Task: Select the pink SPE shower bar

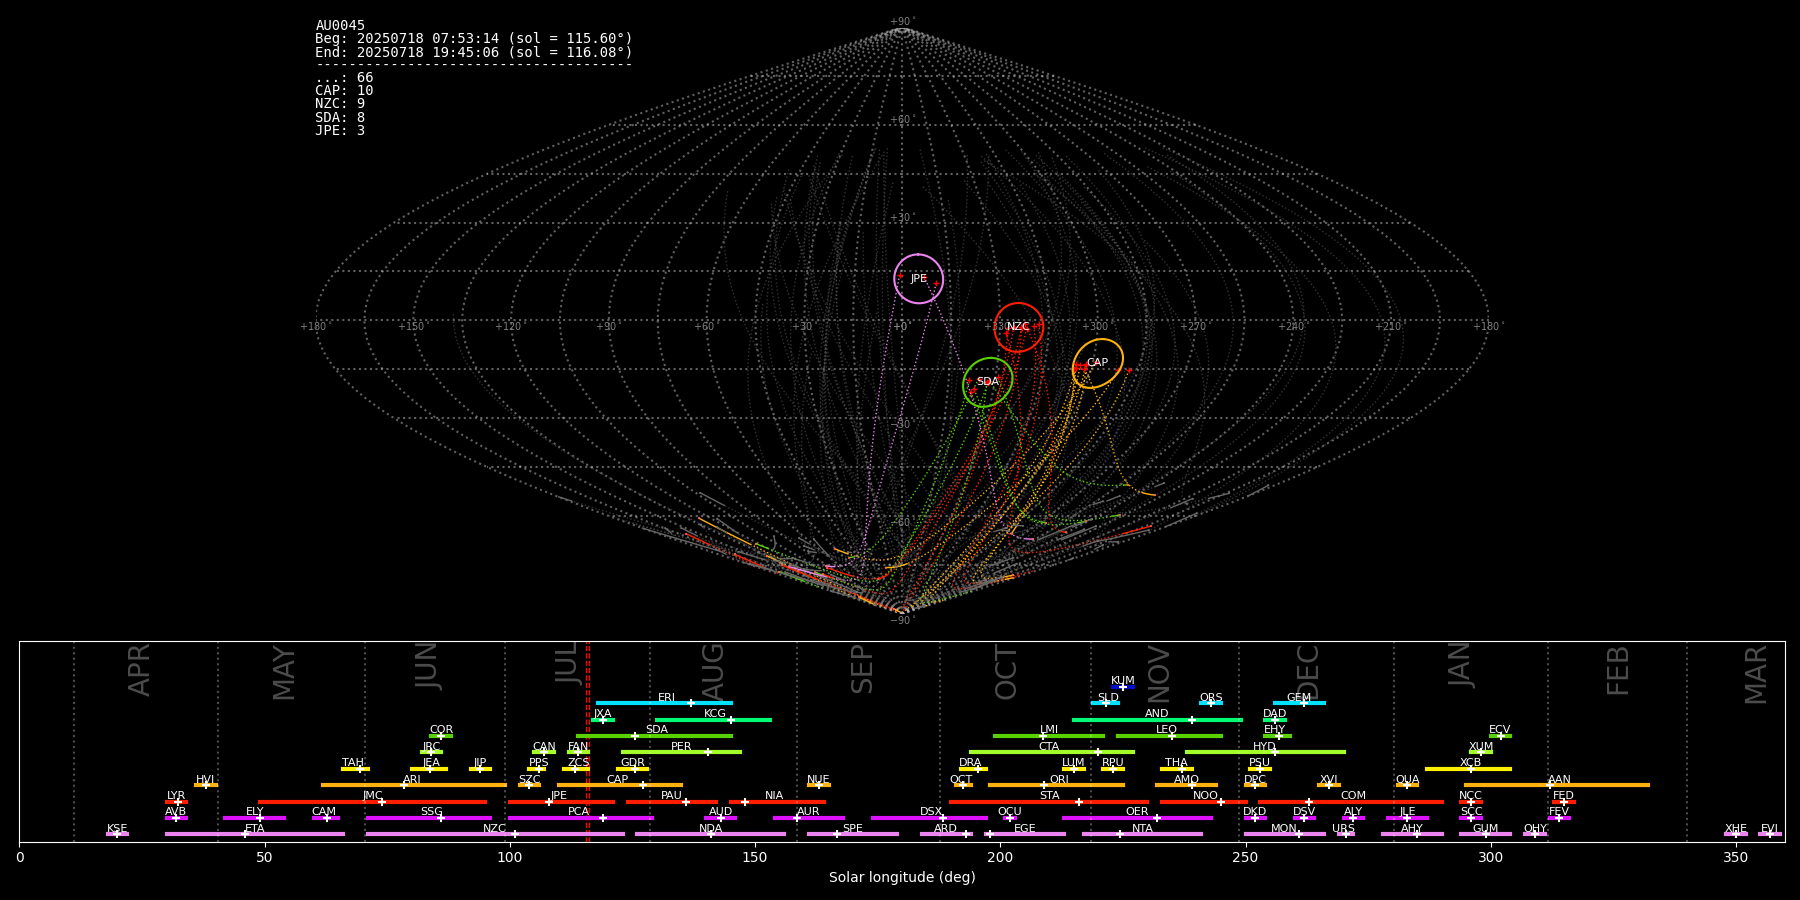Action: (853, 834)
